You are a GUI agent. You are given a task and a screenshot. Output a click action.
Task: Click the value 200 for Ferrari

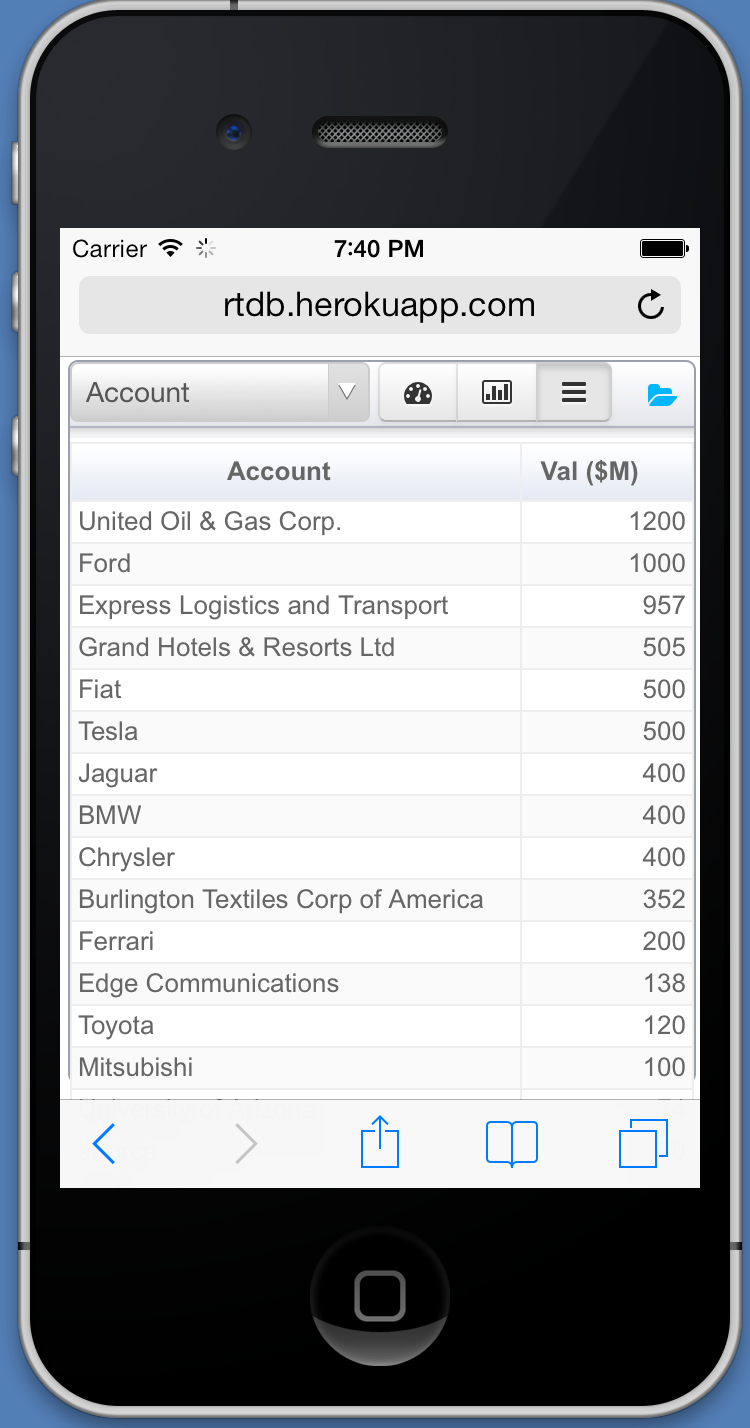coord(664,942)
